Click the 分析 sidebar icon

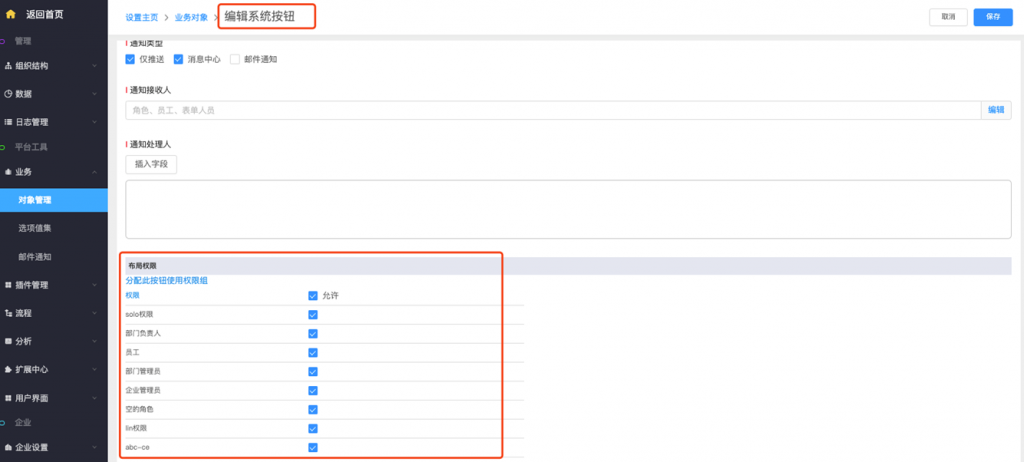click(8, 341)
